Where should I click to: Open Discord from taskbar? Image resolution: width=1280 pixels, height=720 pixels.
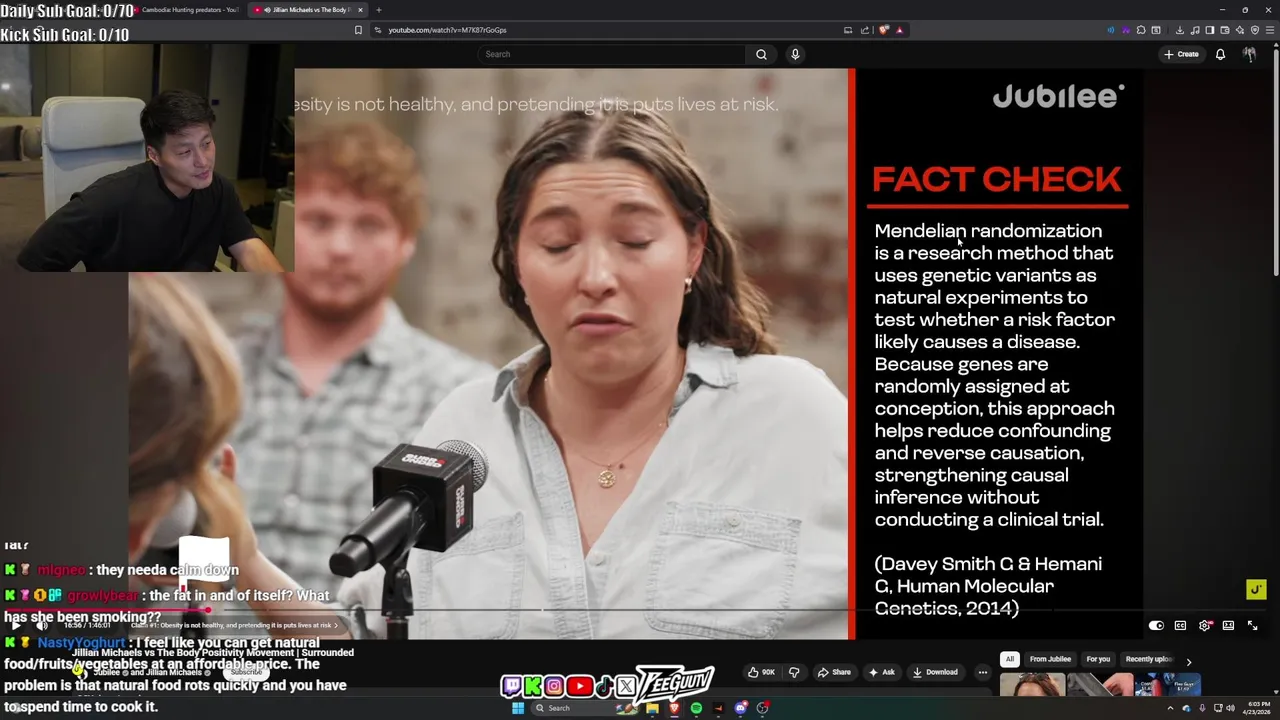(741, 708)
